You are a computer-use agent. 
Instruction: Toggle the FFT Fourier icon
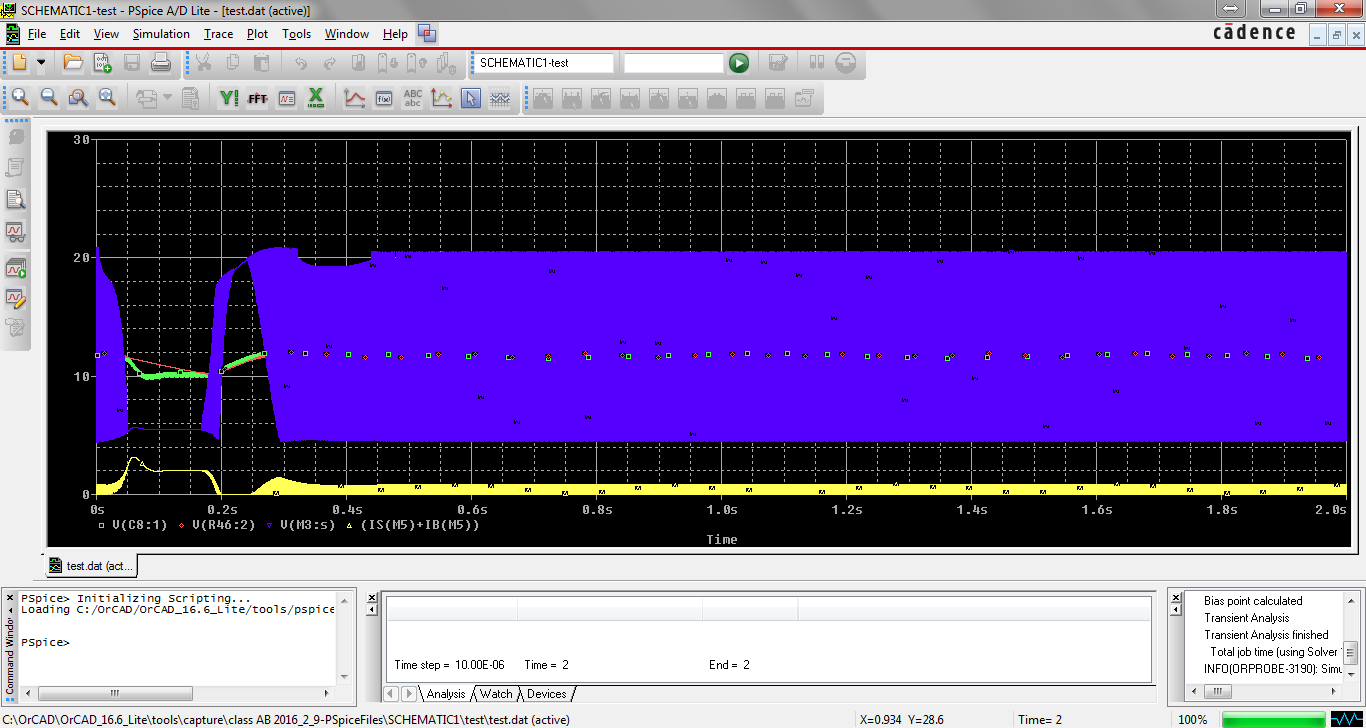258,98
